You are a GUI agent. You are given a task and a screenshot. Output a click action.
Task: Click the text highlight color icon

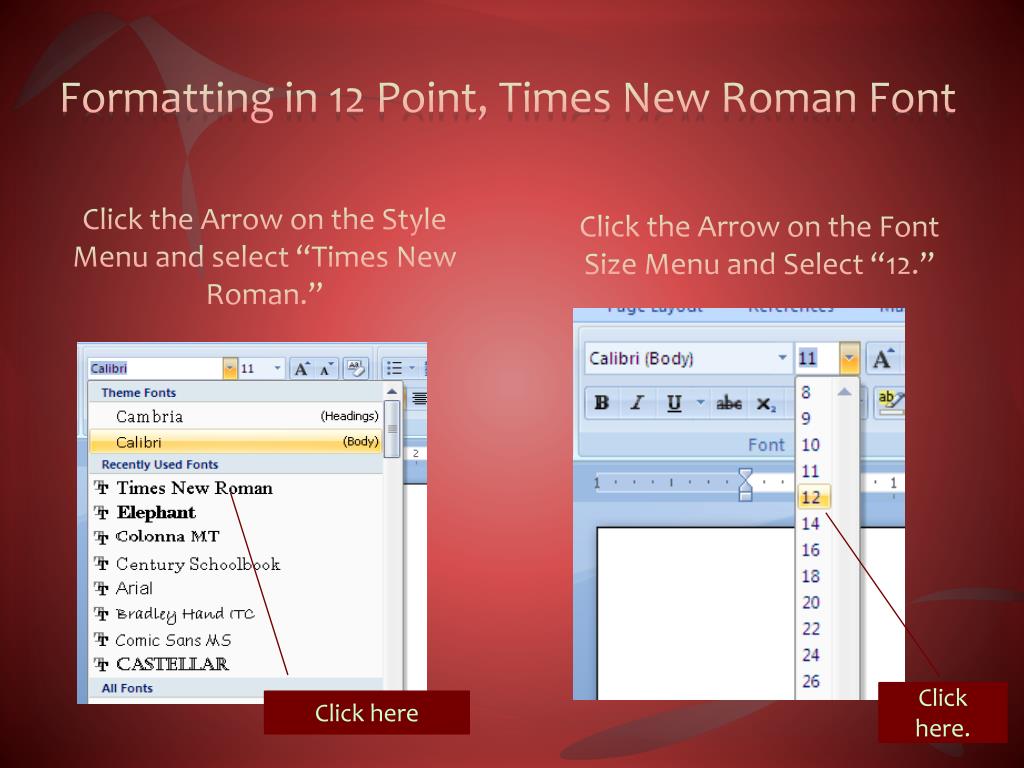[x=889, y=400]
